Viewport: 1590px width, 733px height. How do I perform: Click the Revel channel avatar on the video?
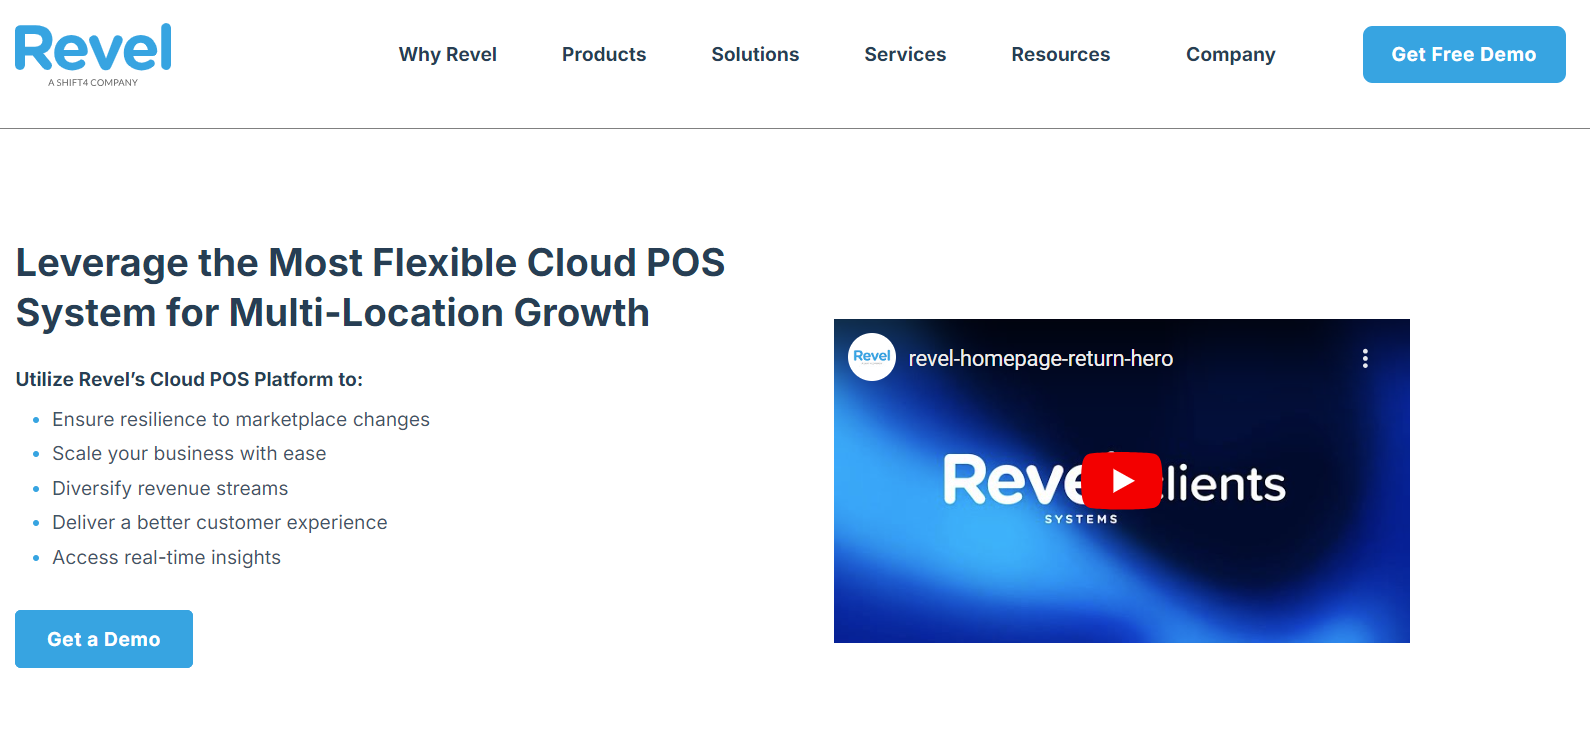tap(872, 357)
